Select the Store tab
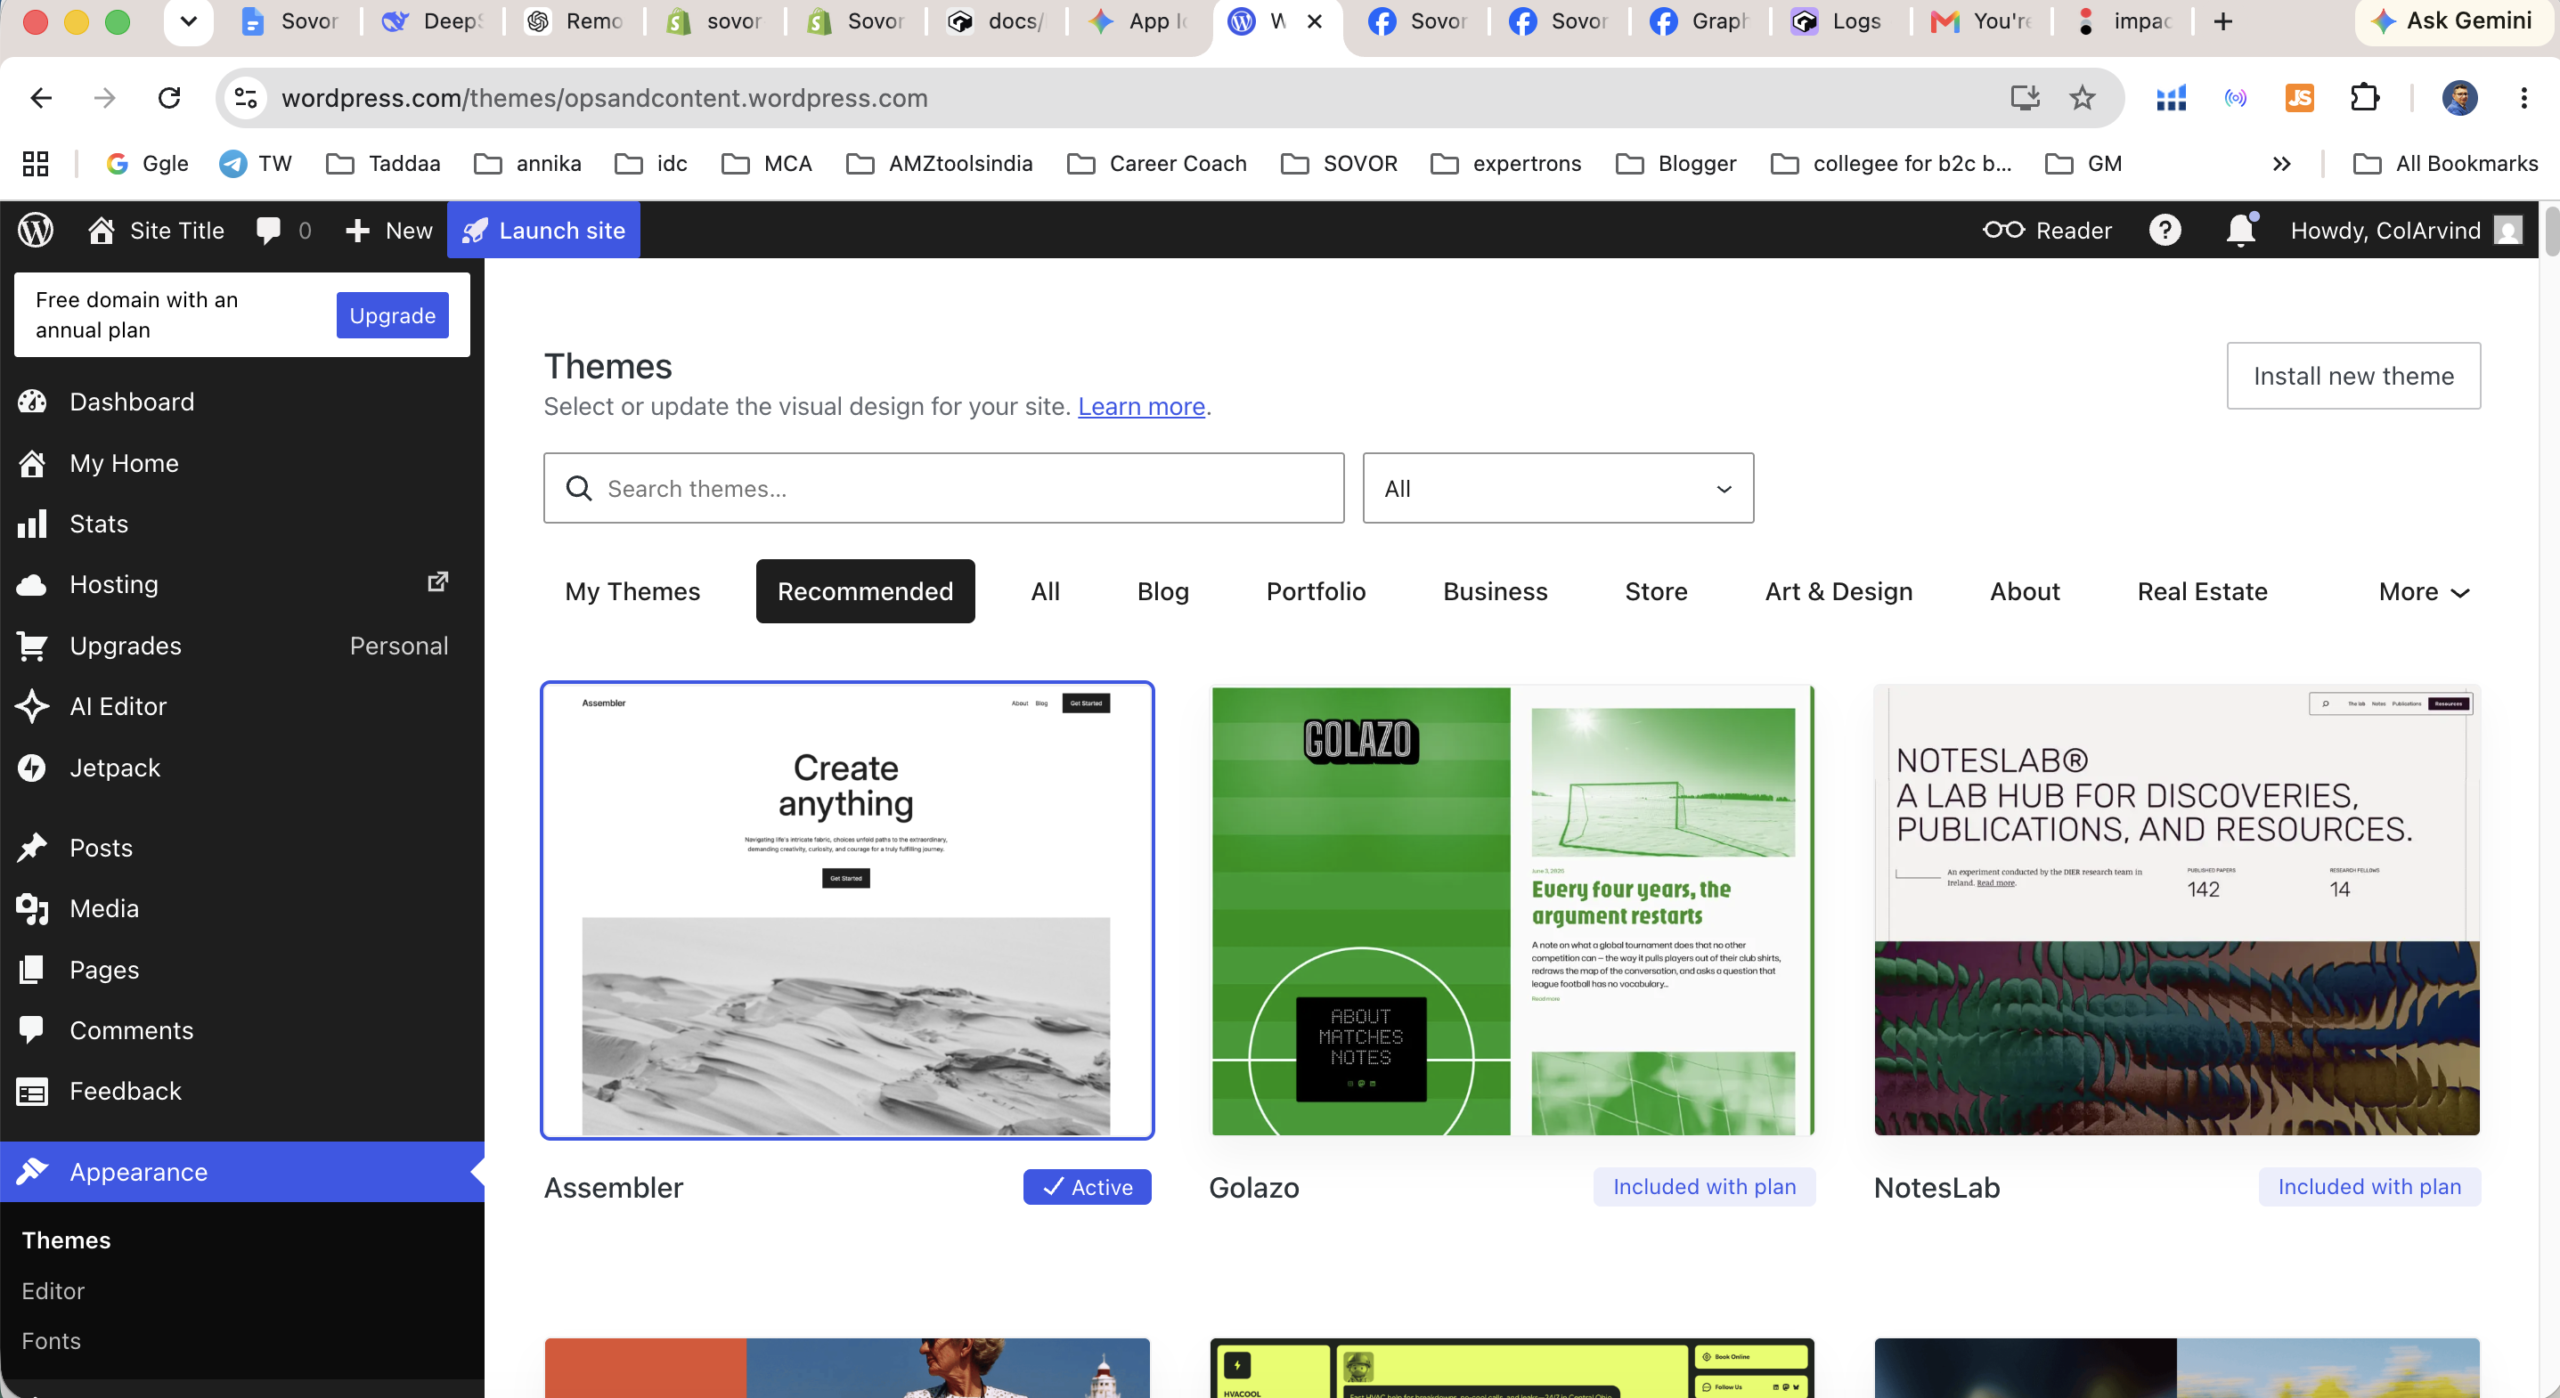Screen dimensions: 2560x1398 [x=1656, y=591]
